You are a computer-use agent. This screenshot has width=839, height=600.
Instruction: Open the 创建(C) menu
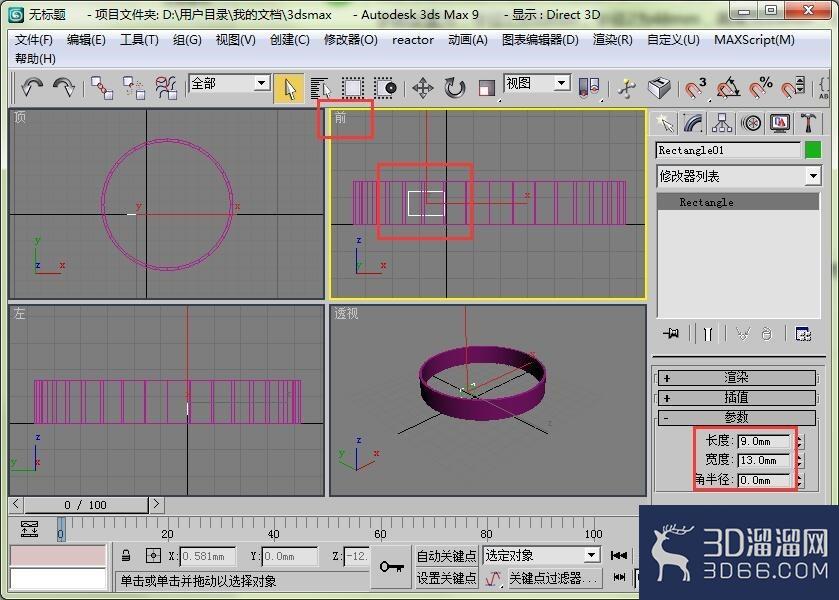click(289, 40)
